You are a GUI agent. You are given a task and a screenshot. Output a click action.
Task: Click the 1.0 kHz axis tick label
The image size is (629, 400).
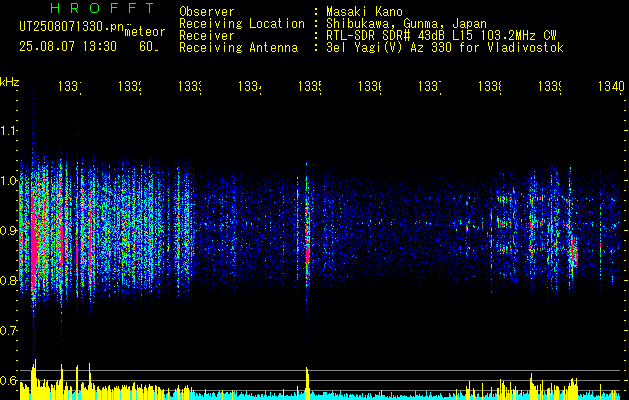coord(9,181)
